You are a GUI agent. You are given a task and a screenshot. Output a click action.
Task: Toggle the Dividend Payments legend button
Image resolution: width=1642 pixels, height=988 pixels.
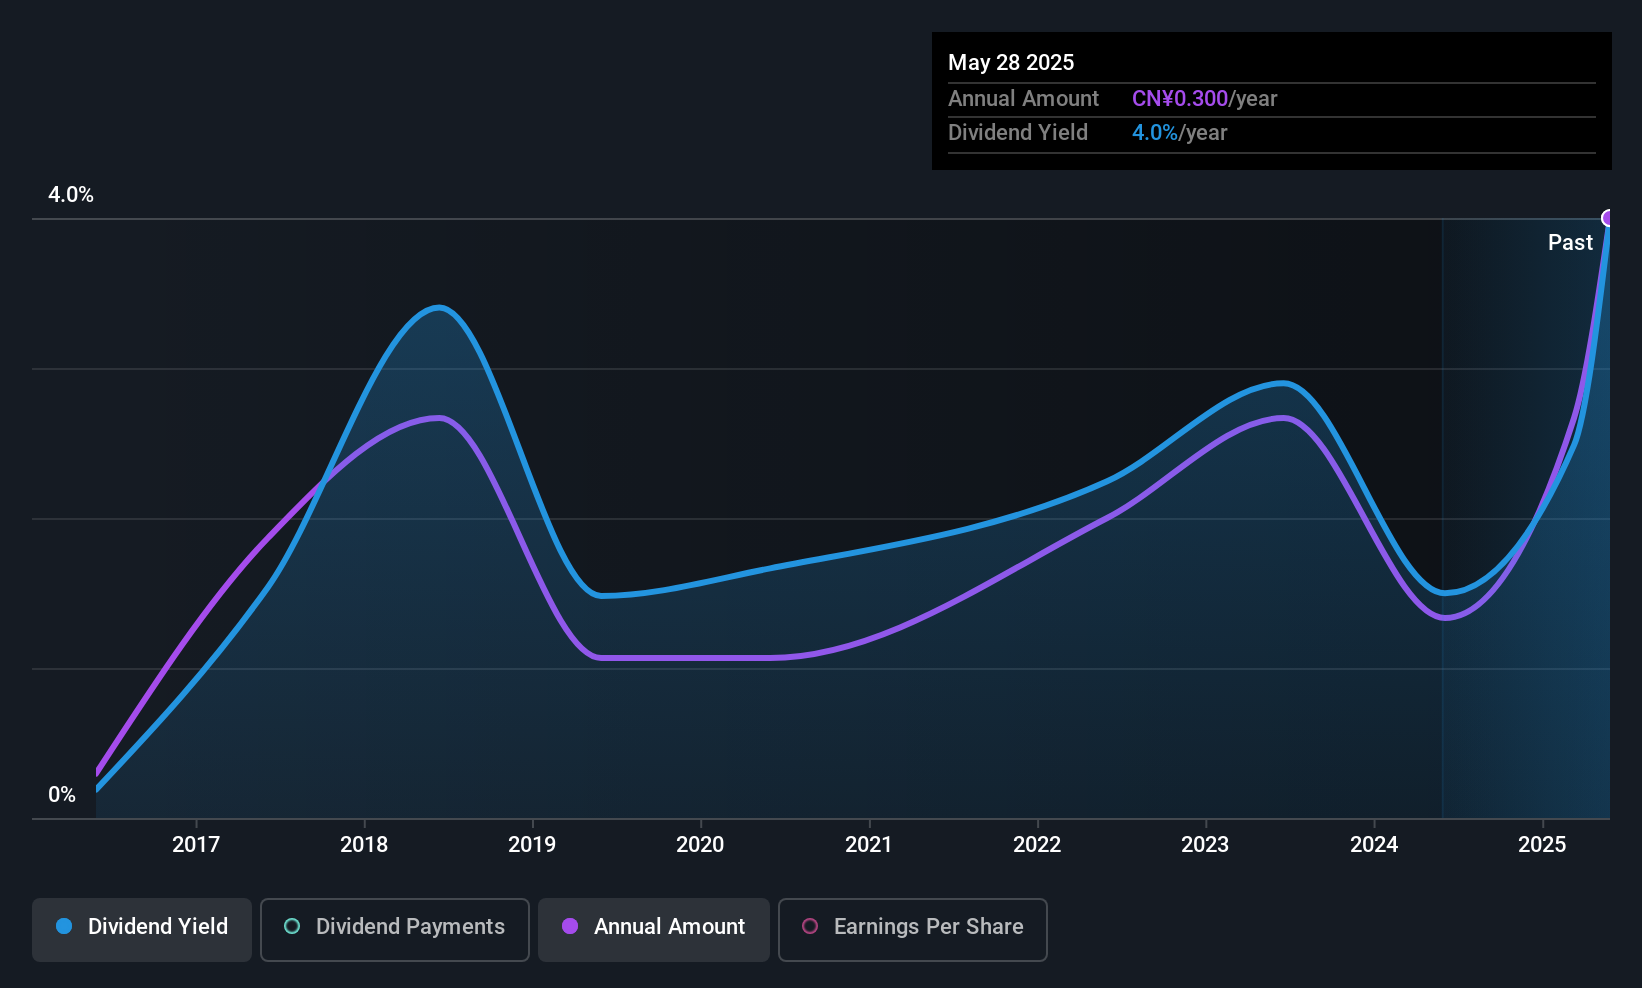395,929
